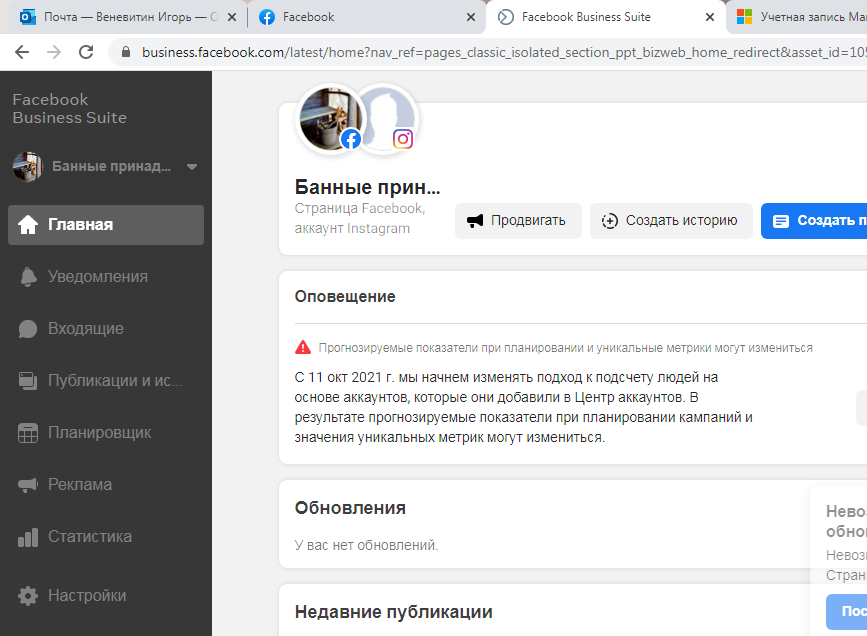Image resolution: width=867 pixels, height=636 pixels.
Task: Open Настройки in the sidebar
Action: point(106,596)
